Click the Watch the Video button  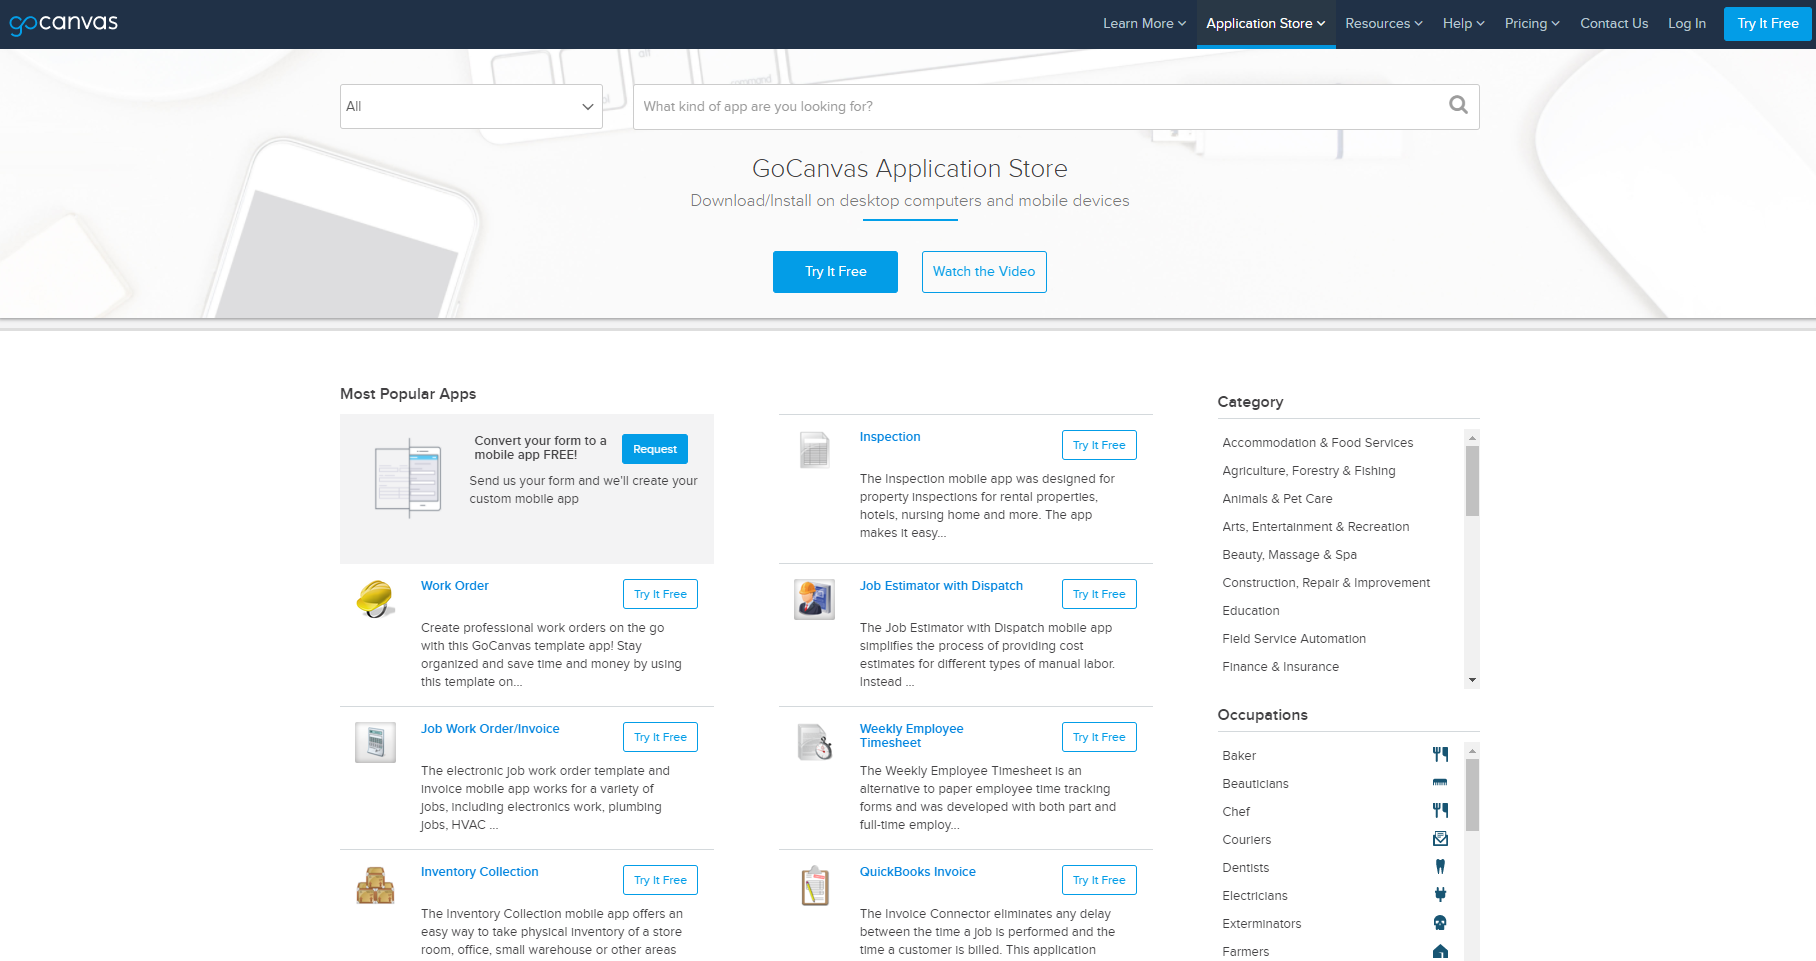(x=983, y=271)
